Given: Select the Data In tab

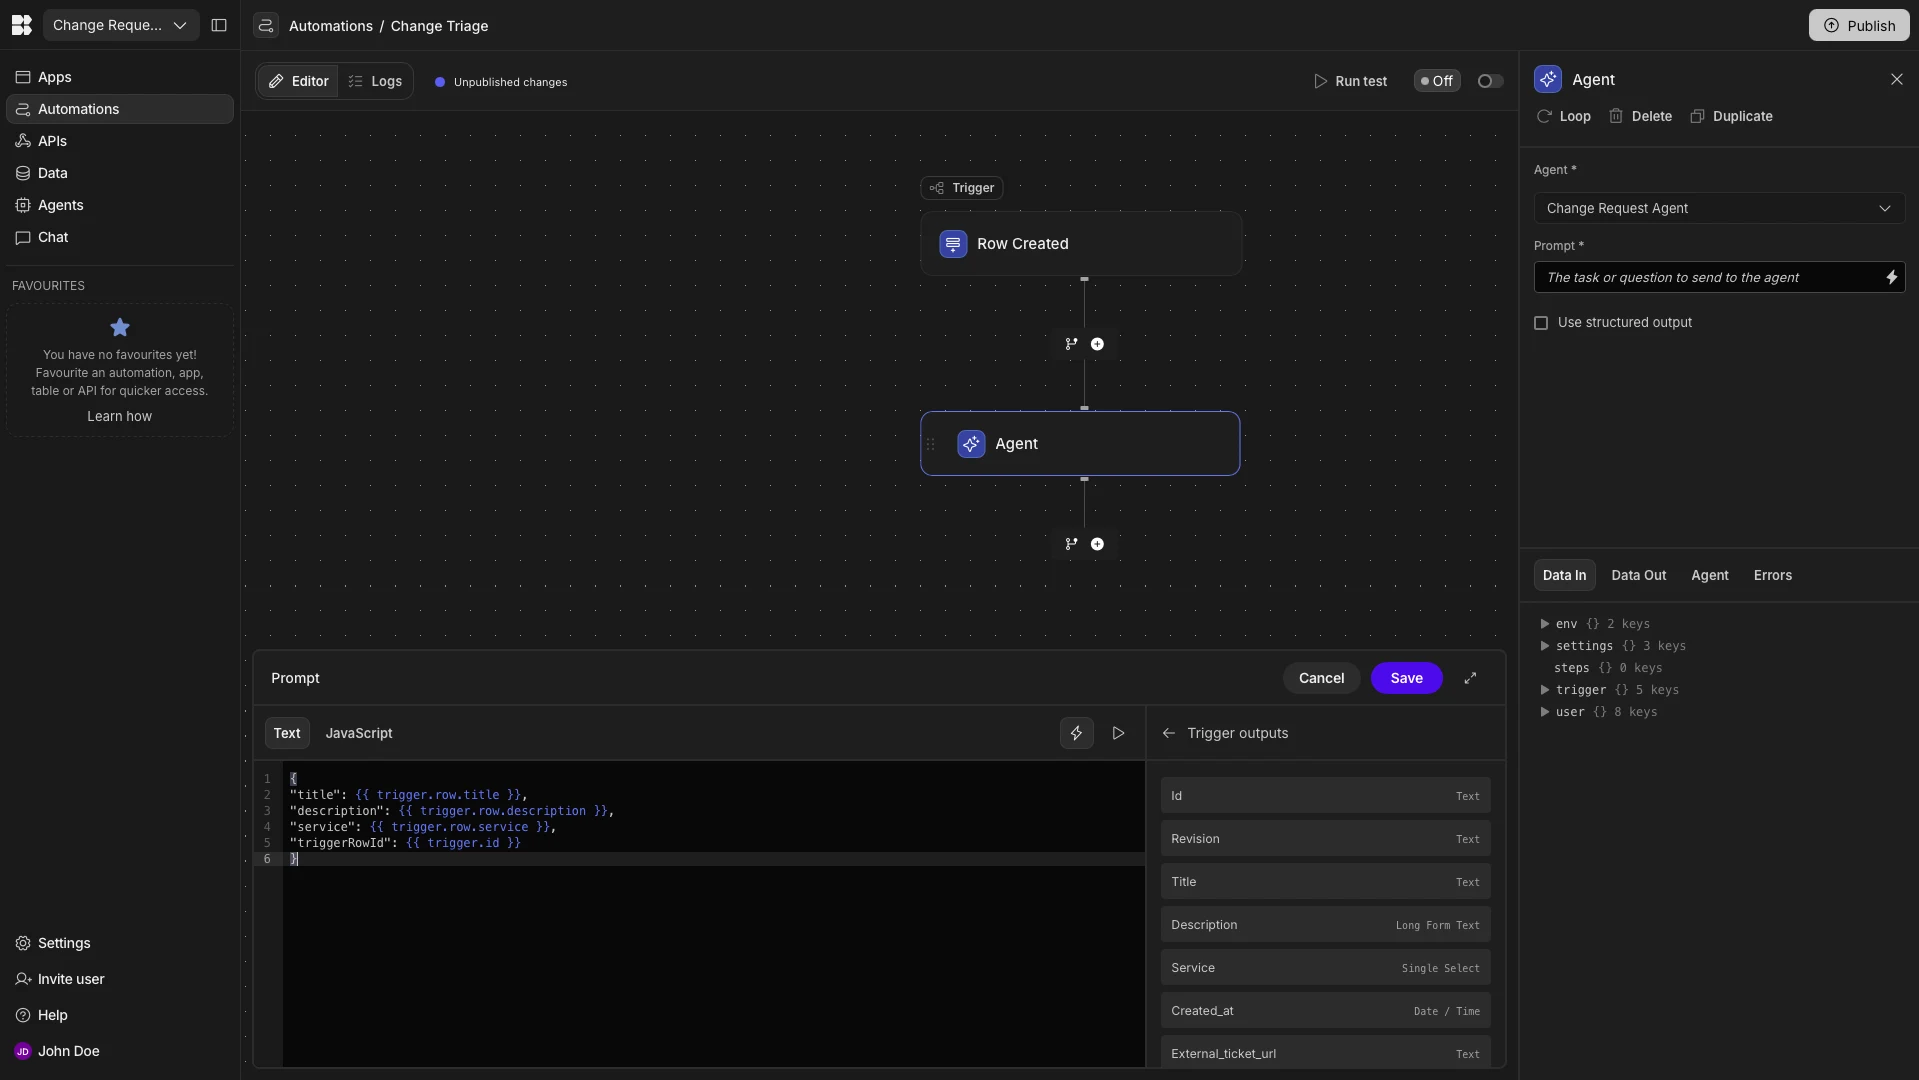Looking at the screenshot, I should click(x=1564, y=575).
